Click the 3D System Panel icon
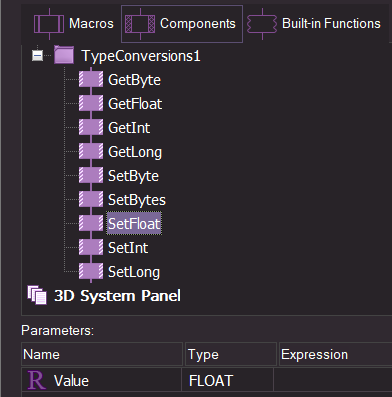The width and height of the screenshot is (392, 397). click(x=37, y=295)
